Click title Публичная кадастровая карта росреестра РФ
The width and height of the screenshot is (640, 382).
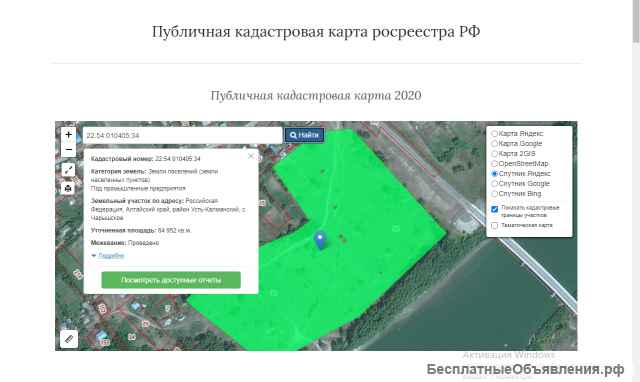(316, 31)
